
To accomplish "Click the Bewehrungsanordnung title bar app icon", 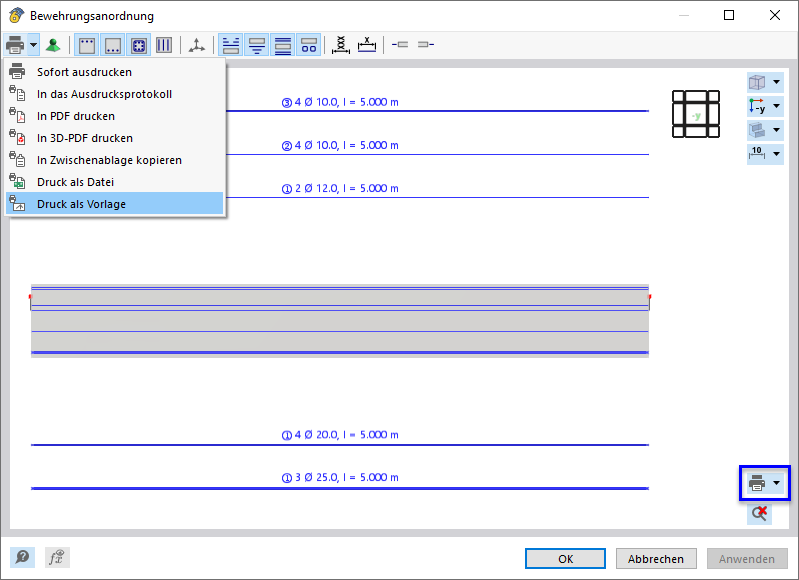I will 17,15.
